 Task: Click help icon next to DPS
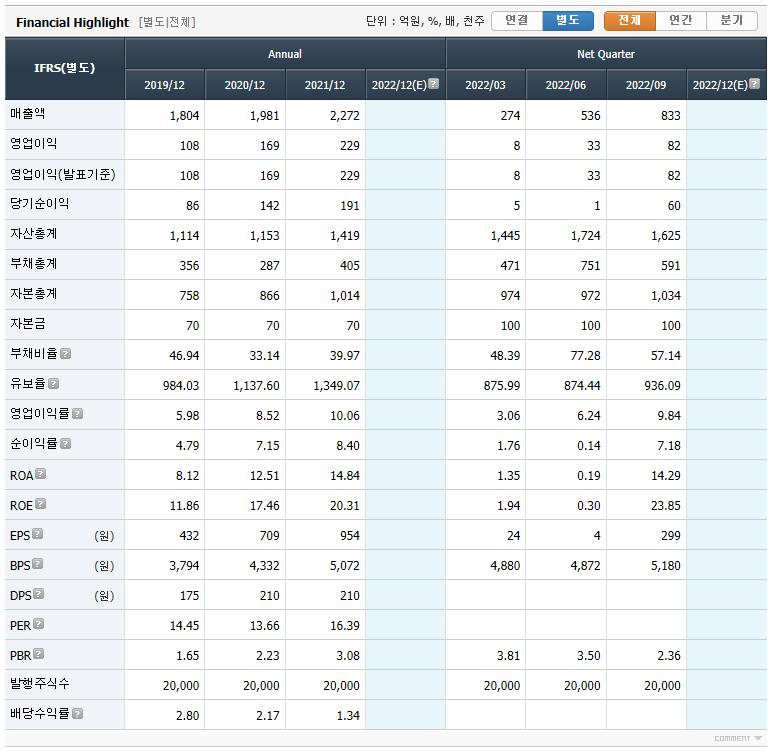point(39,594)
